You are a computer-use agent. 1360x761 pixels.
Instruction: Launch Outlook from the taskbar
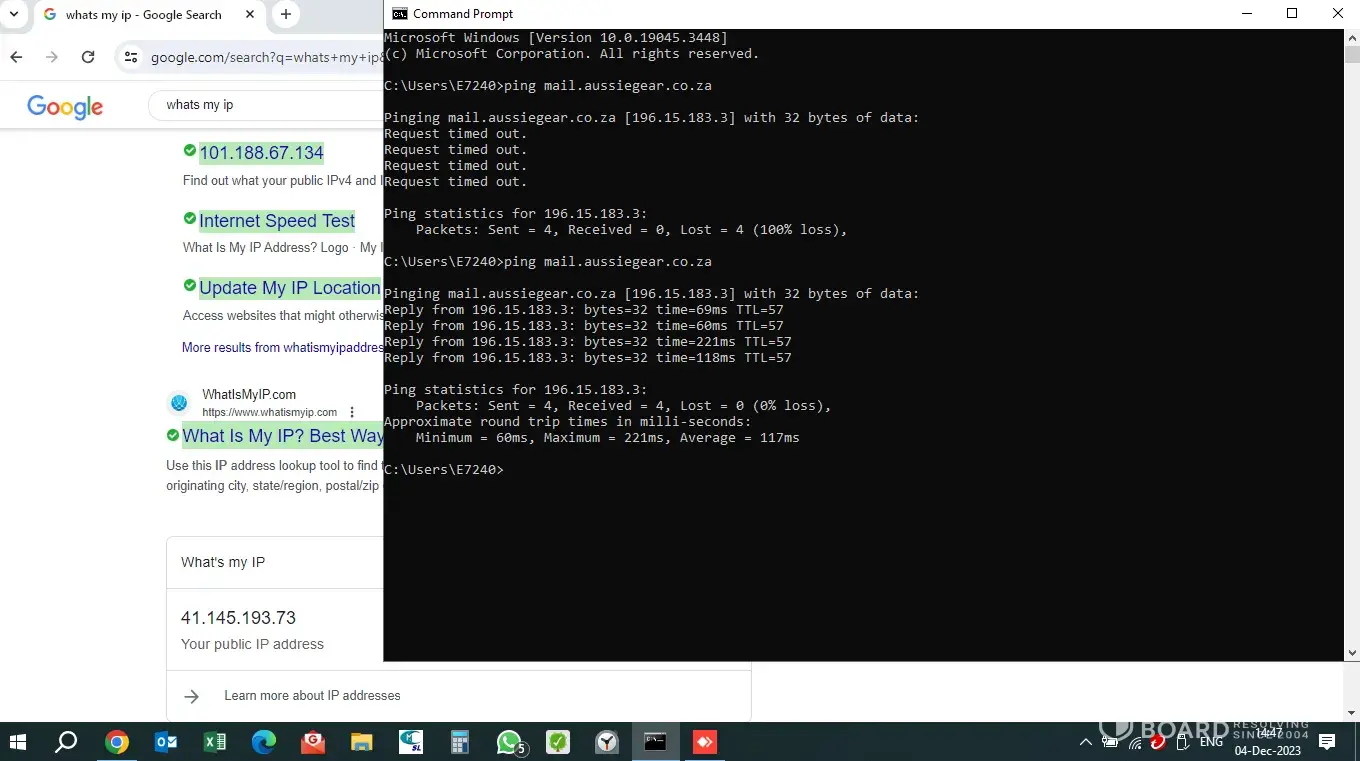(x=166, y=742)
